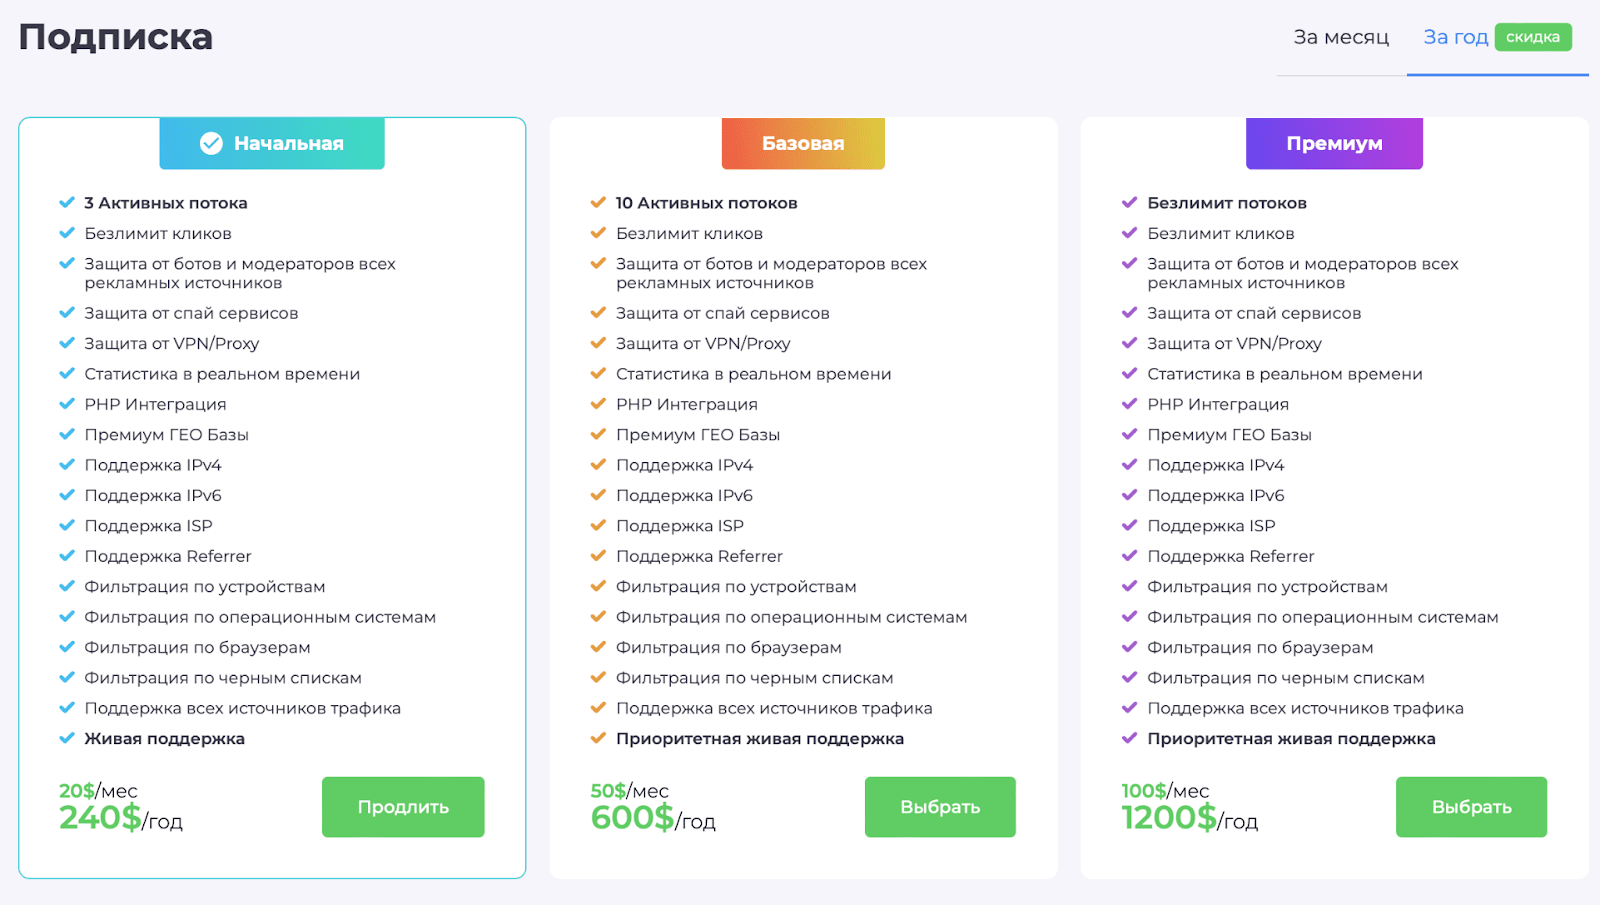Click orange checkmark next to 'PHP Интеграция' in Базовая
The image size is (1600, 905).
click(598, 404)
